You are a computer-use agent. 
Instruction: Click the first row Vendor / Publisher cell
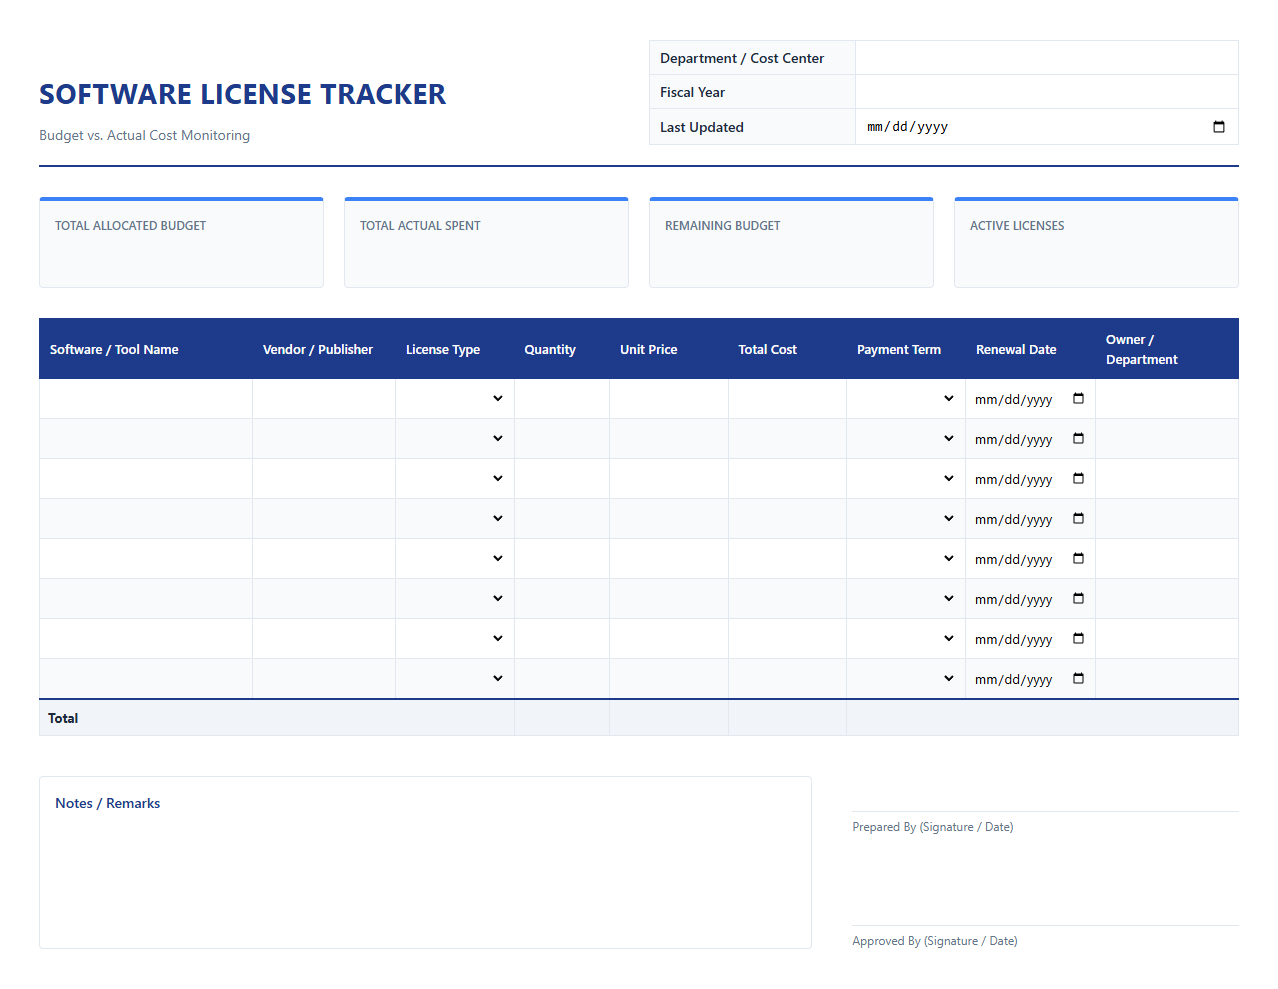click(x=324, y=399)
